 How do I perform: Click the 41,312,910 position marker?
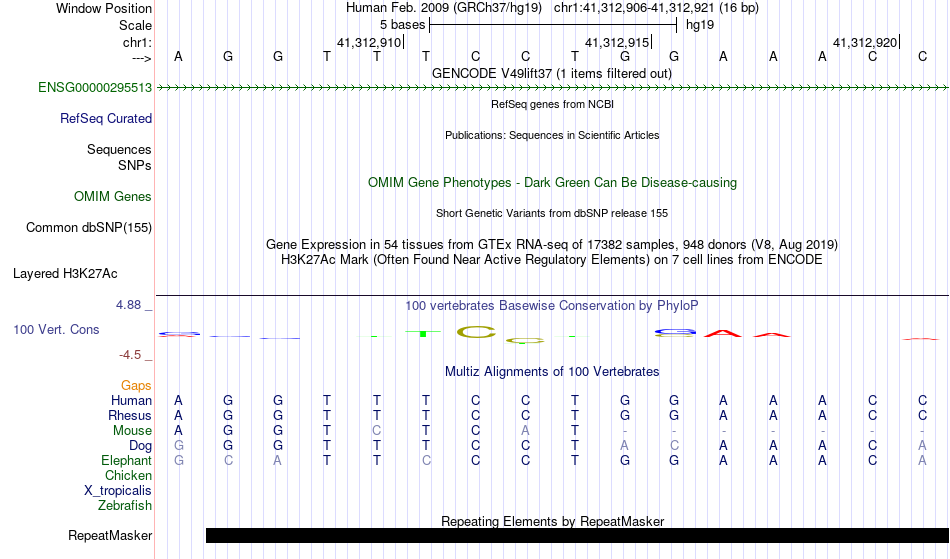(x=369, y=43)
